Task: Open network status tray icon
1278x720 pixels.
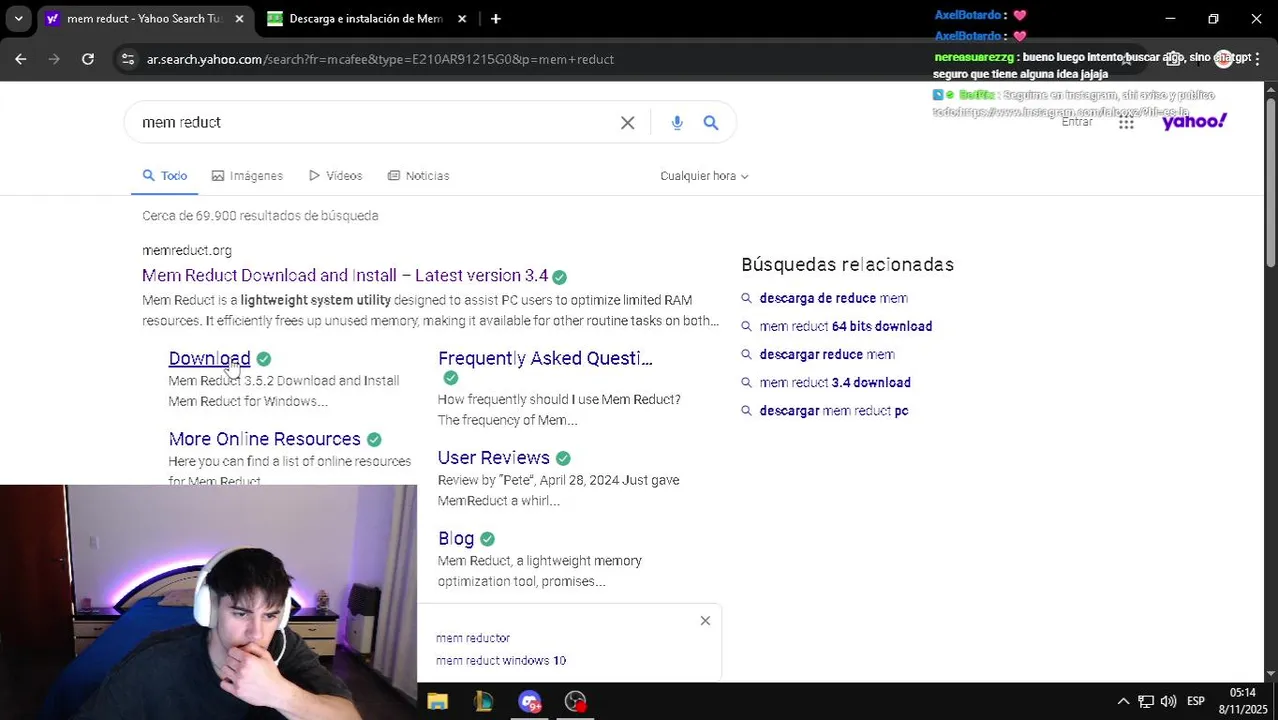Action: pos(1146,701)
